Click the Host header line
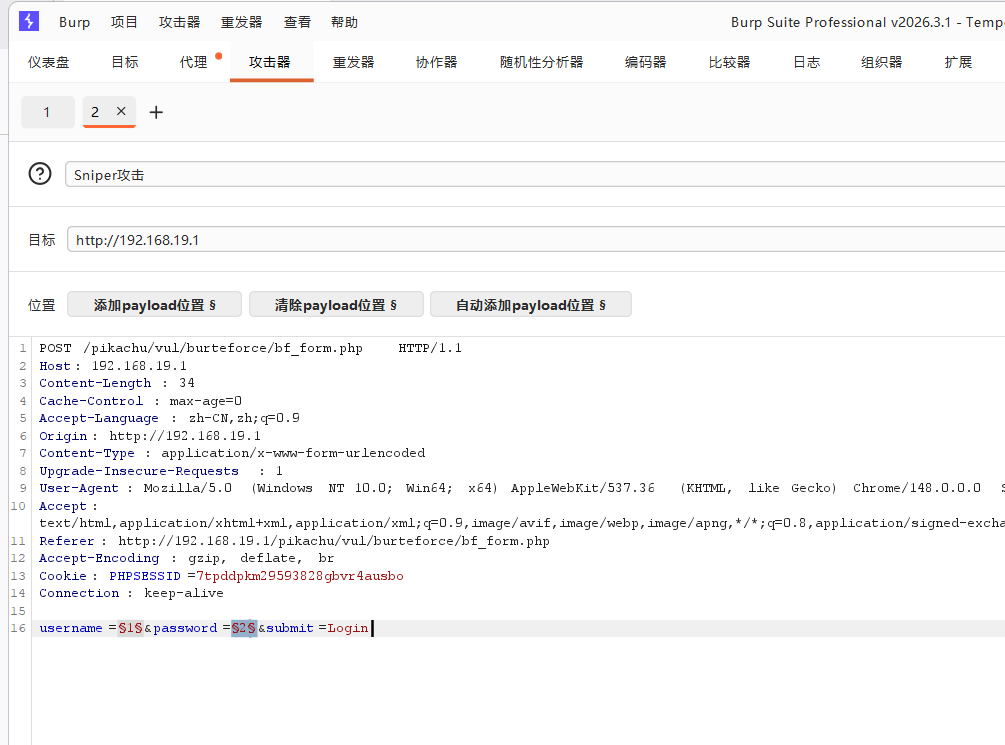 click(113, 365)
